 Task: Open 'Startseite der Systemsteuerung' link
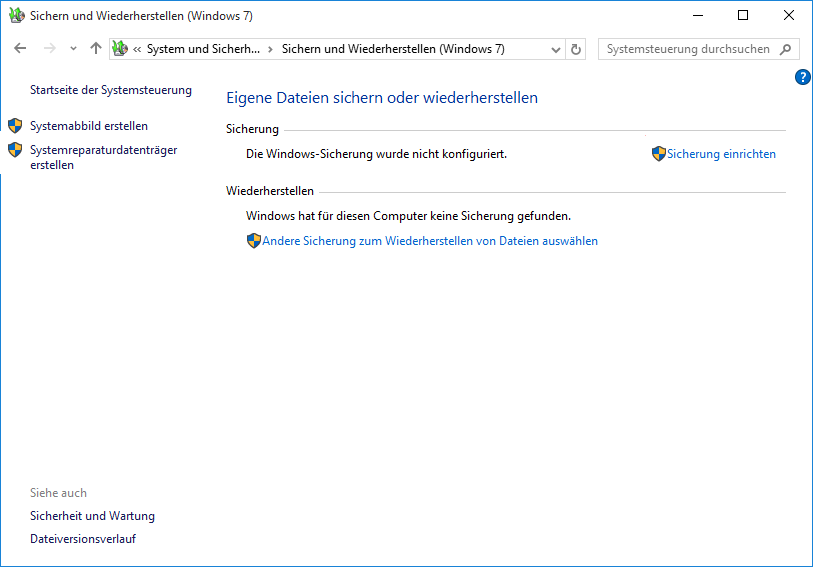click(111, 90)
